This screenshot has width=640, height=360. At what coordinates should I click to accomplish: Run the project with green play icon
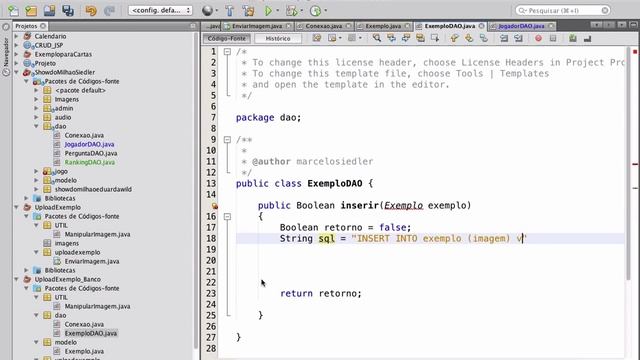pyautogui.click(x=268, y=10)
